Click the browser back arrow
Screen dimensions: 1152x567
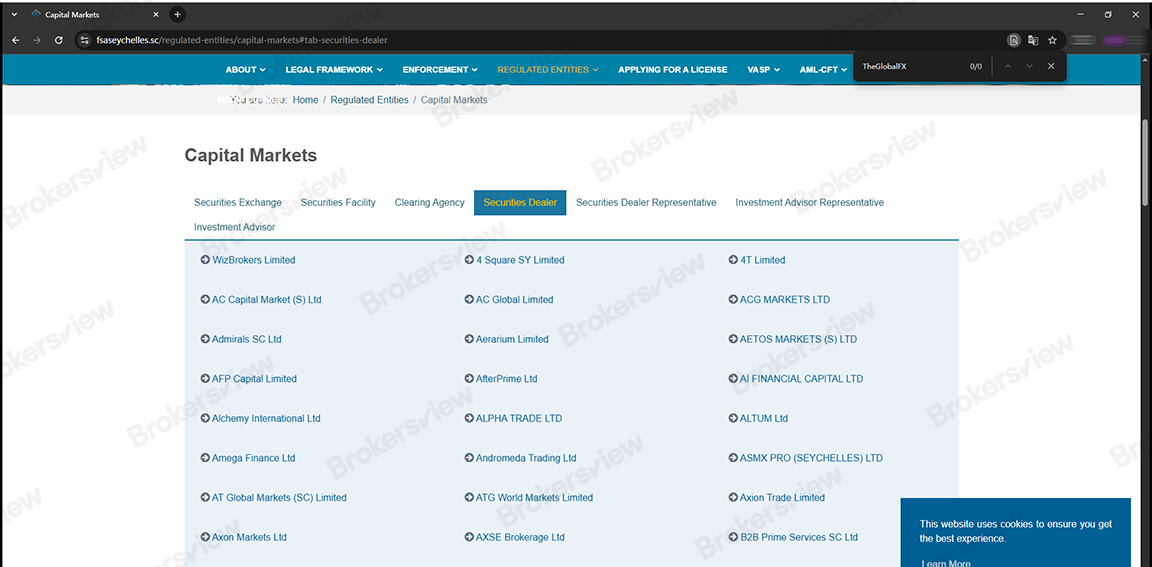[16, 40]
